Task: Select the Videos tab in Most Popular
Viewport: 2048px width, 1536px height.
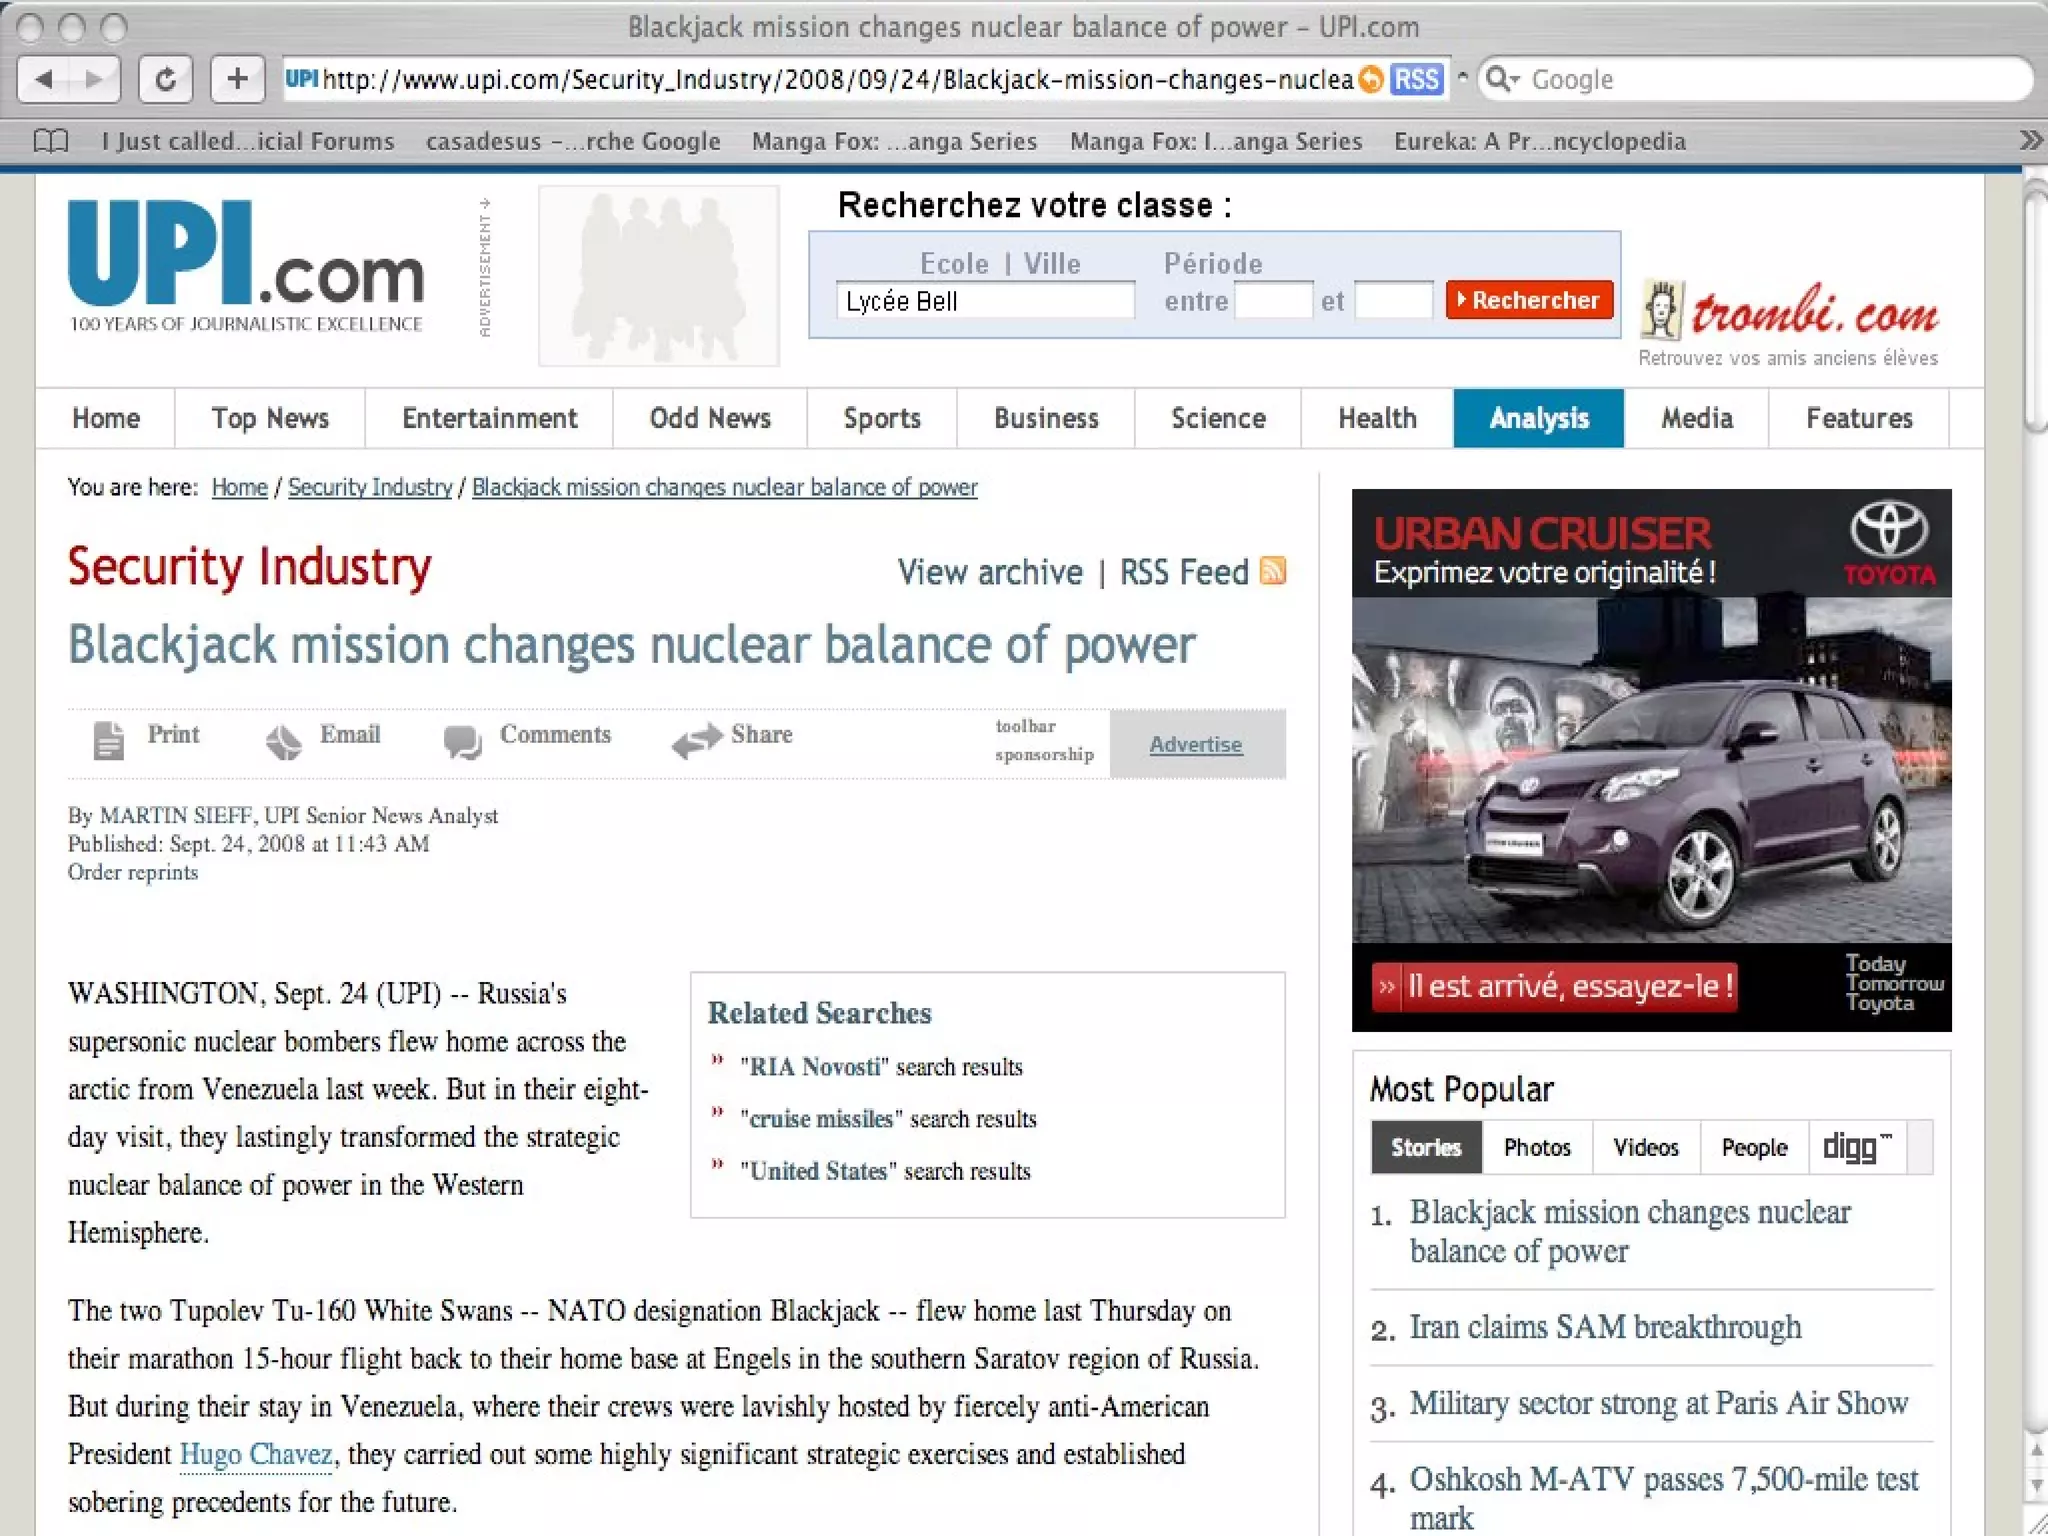Action: pyautogui.click(x=1645, y=1147)
